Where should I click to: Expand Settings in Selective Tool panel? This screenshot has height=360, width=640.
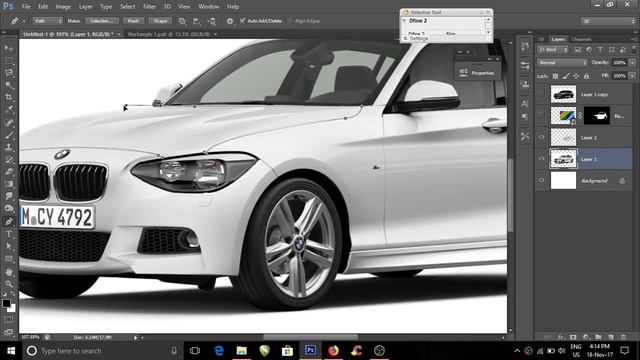pos(406,38)
